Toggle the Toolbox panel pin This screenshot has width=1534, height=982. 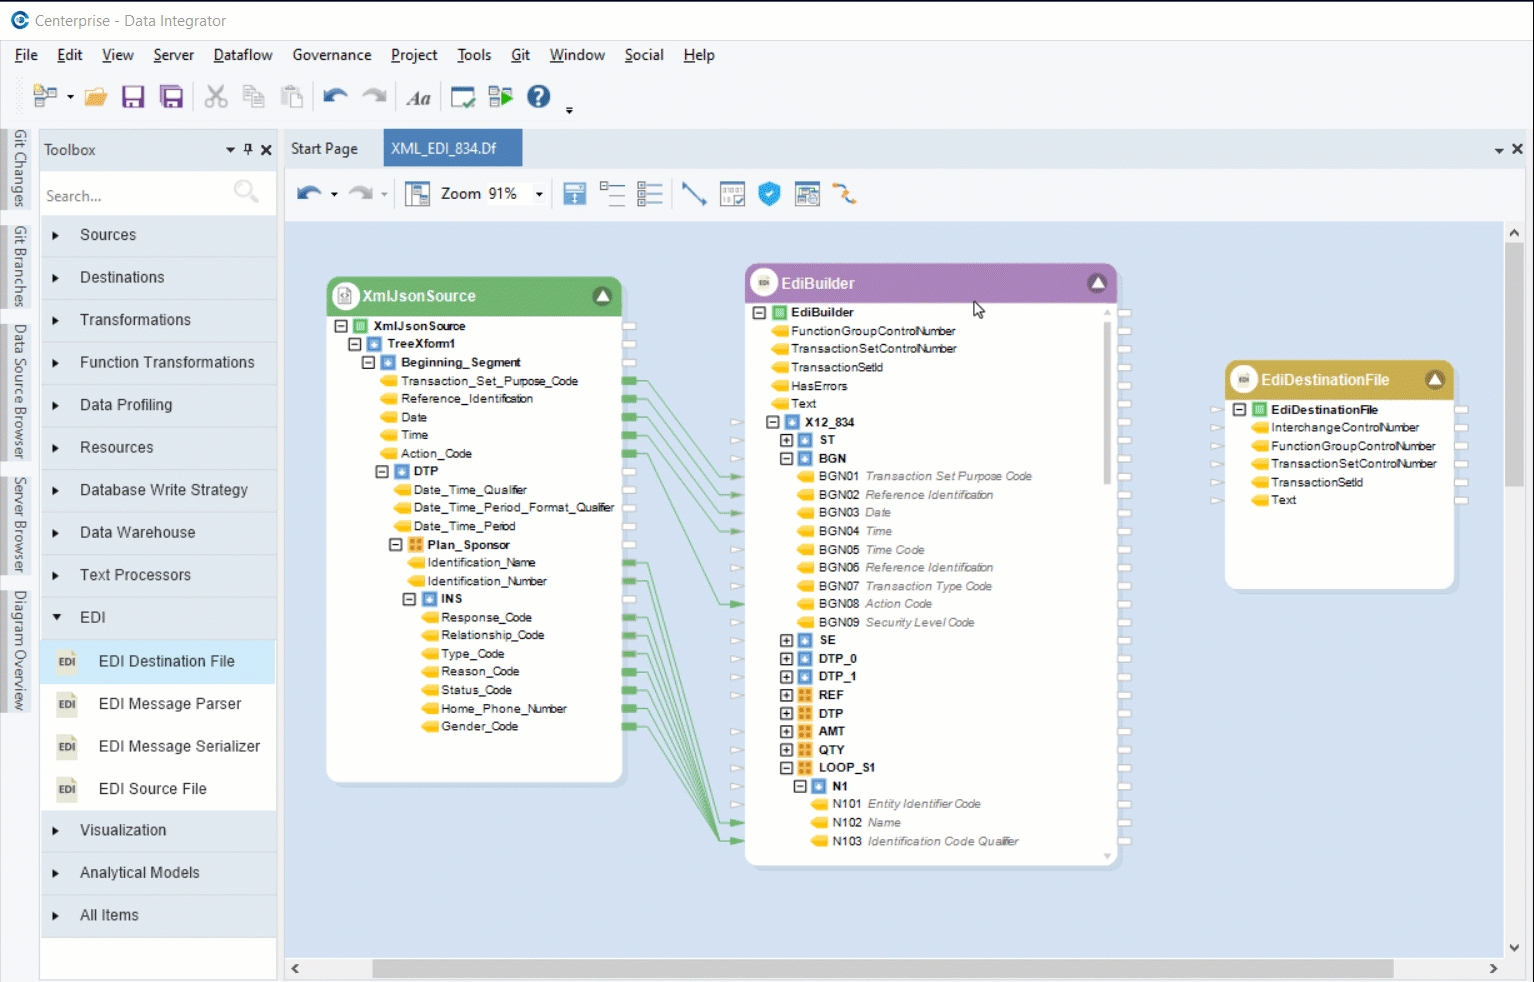click(x=248, y=150)
